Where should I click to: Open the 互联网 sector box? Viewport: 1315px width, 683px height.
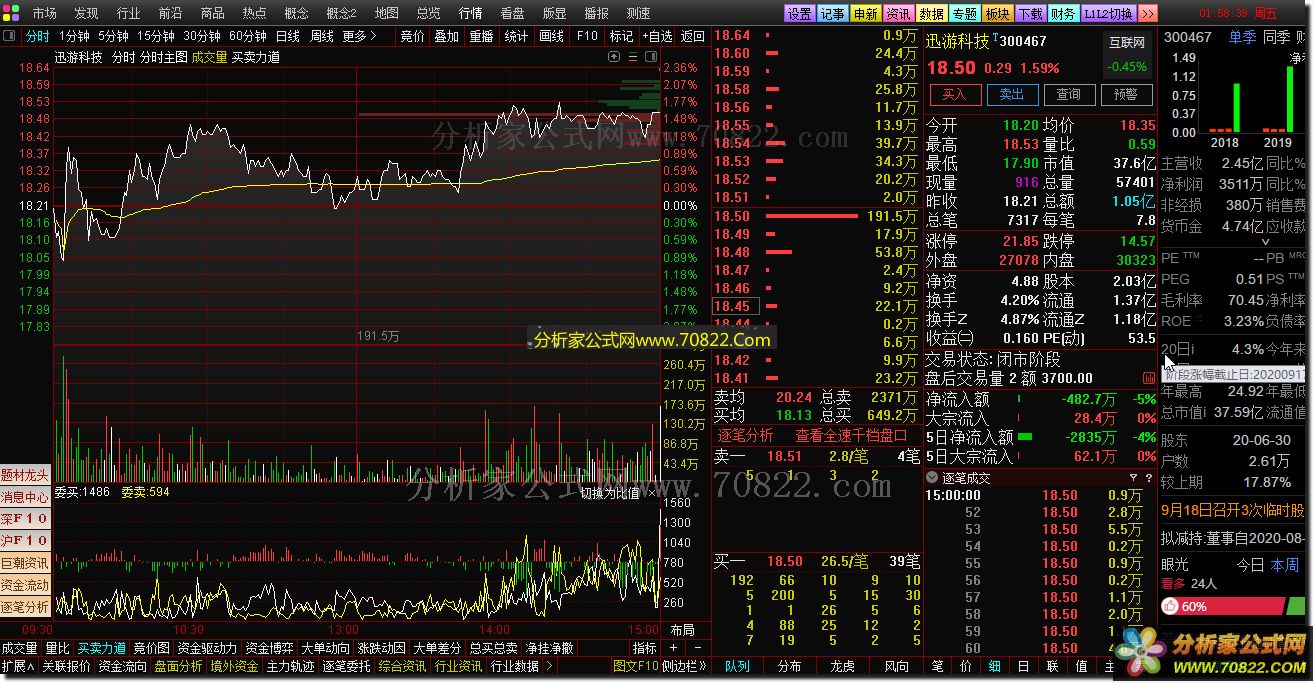click(x=1128, y=55)
